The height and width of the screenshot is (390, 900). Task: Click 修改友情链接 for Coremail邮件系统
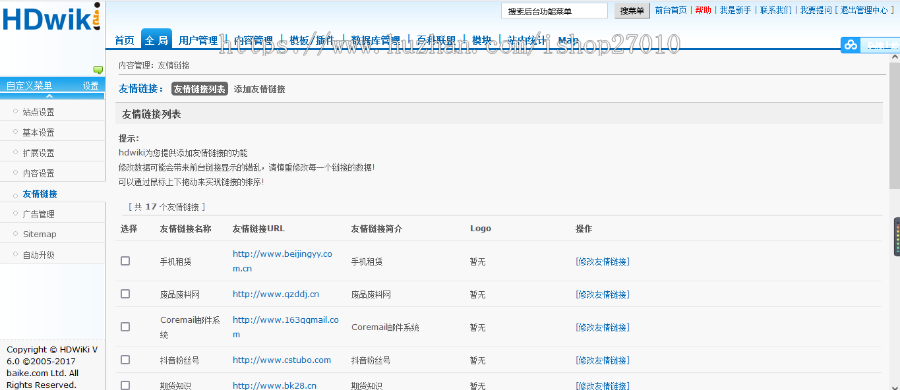(602, 327)
